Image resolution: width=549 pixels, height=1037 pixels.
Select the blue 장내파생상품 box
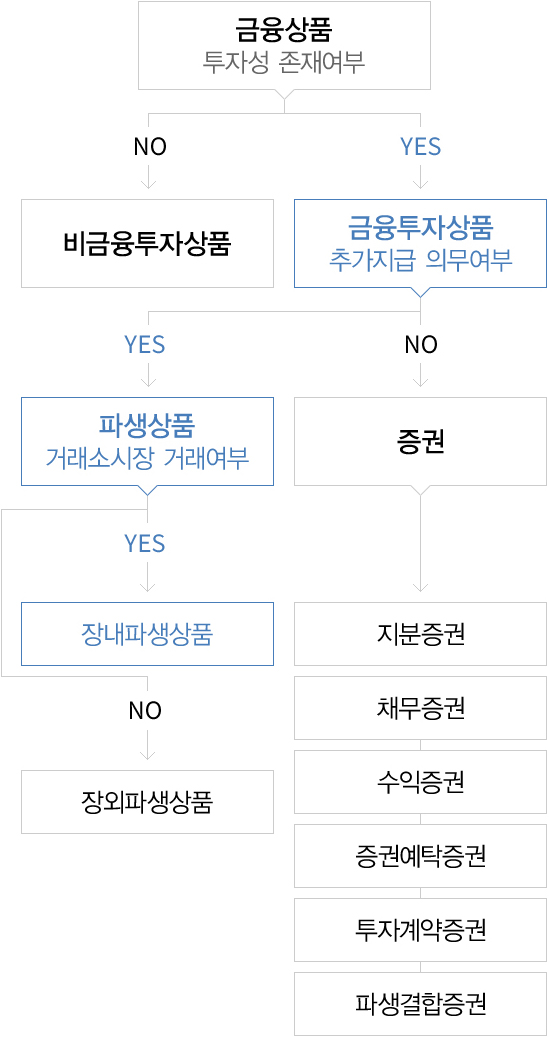[148, 634]
